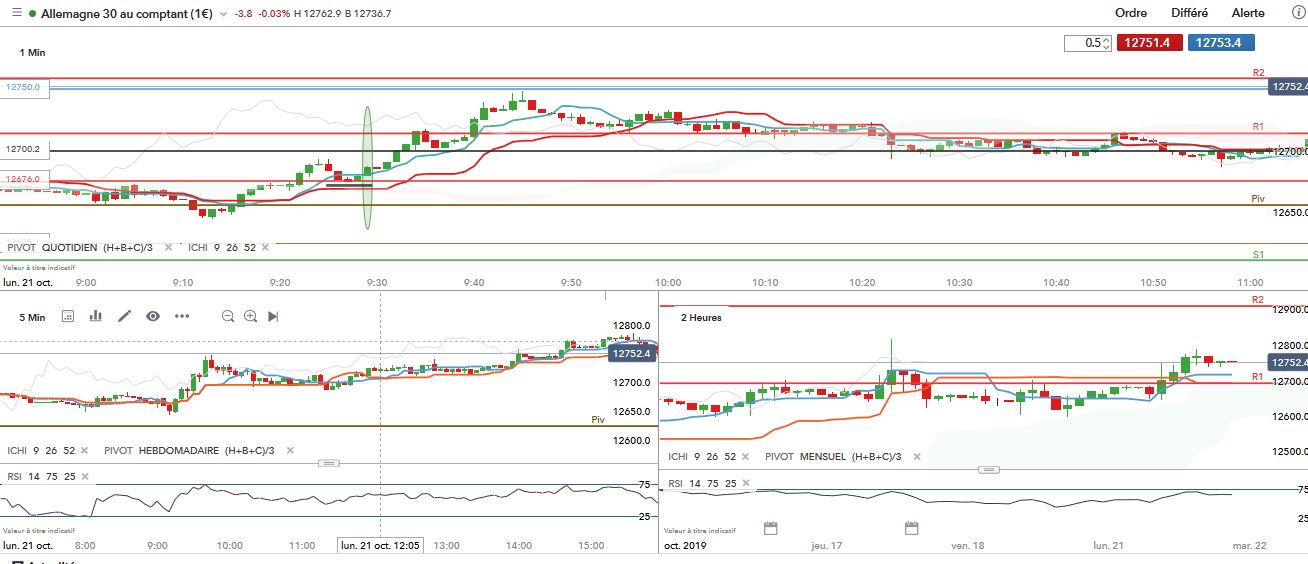Select the green ellipse drawing at 9:30

click(367, 168)
